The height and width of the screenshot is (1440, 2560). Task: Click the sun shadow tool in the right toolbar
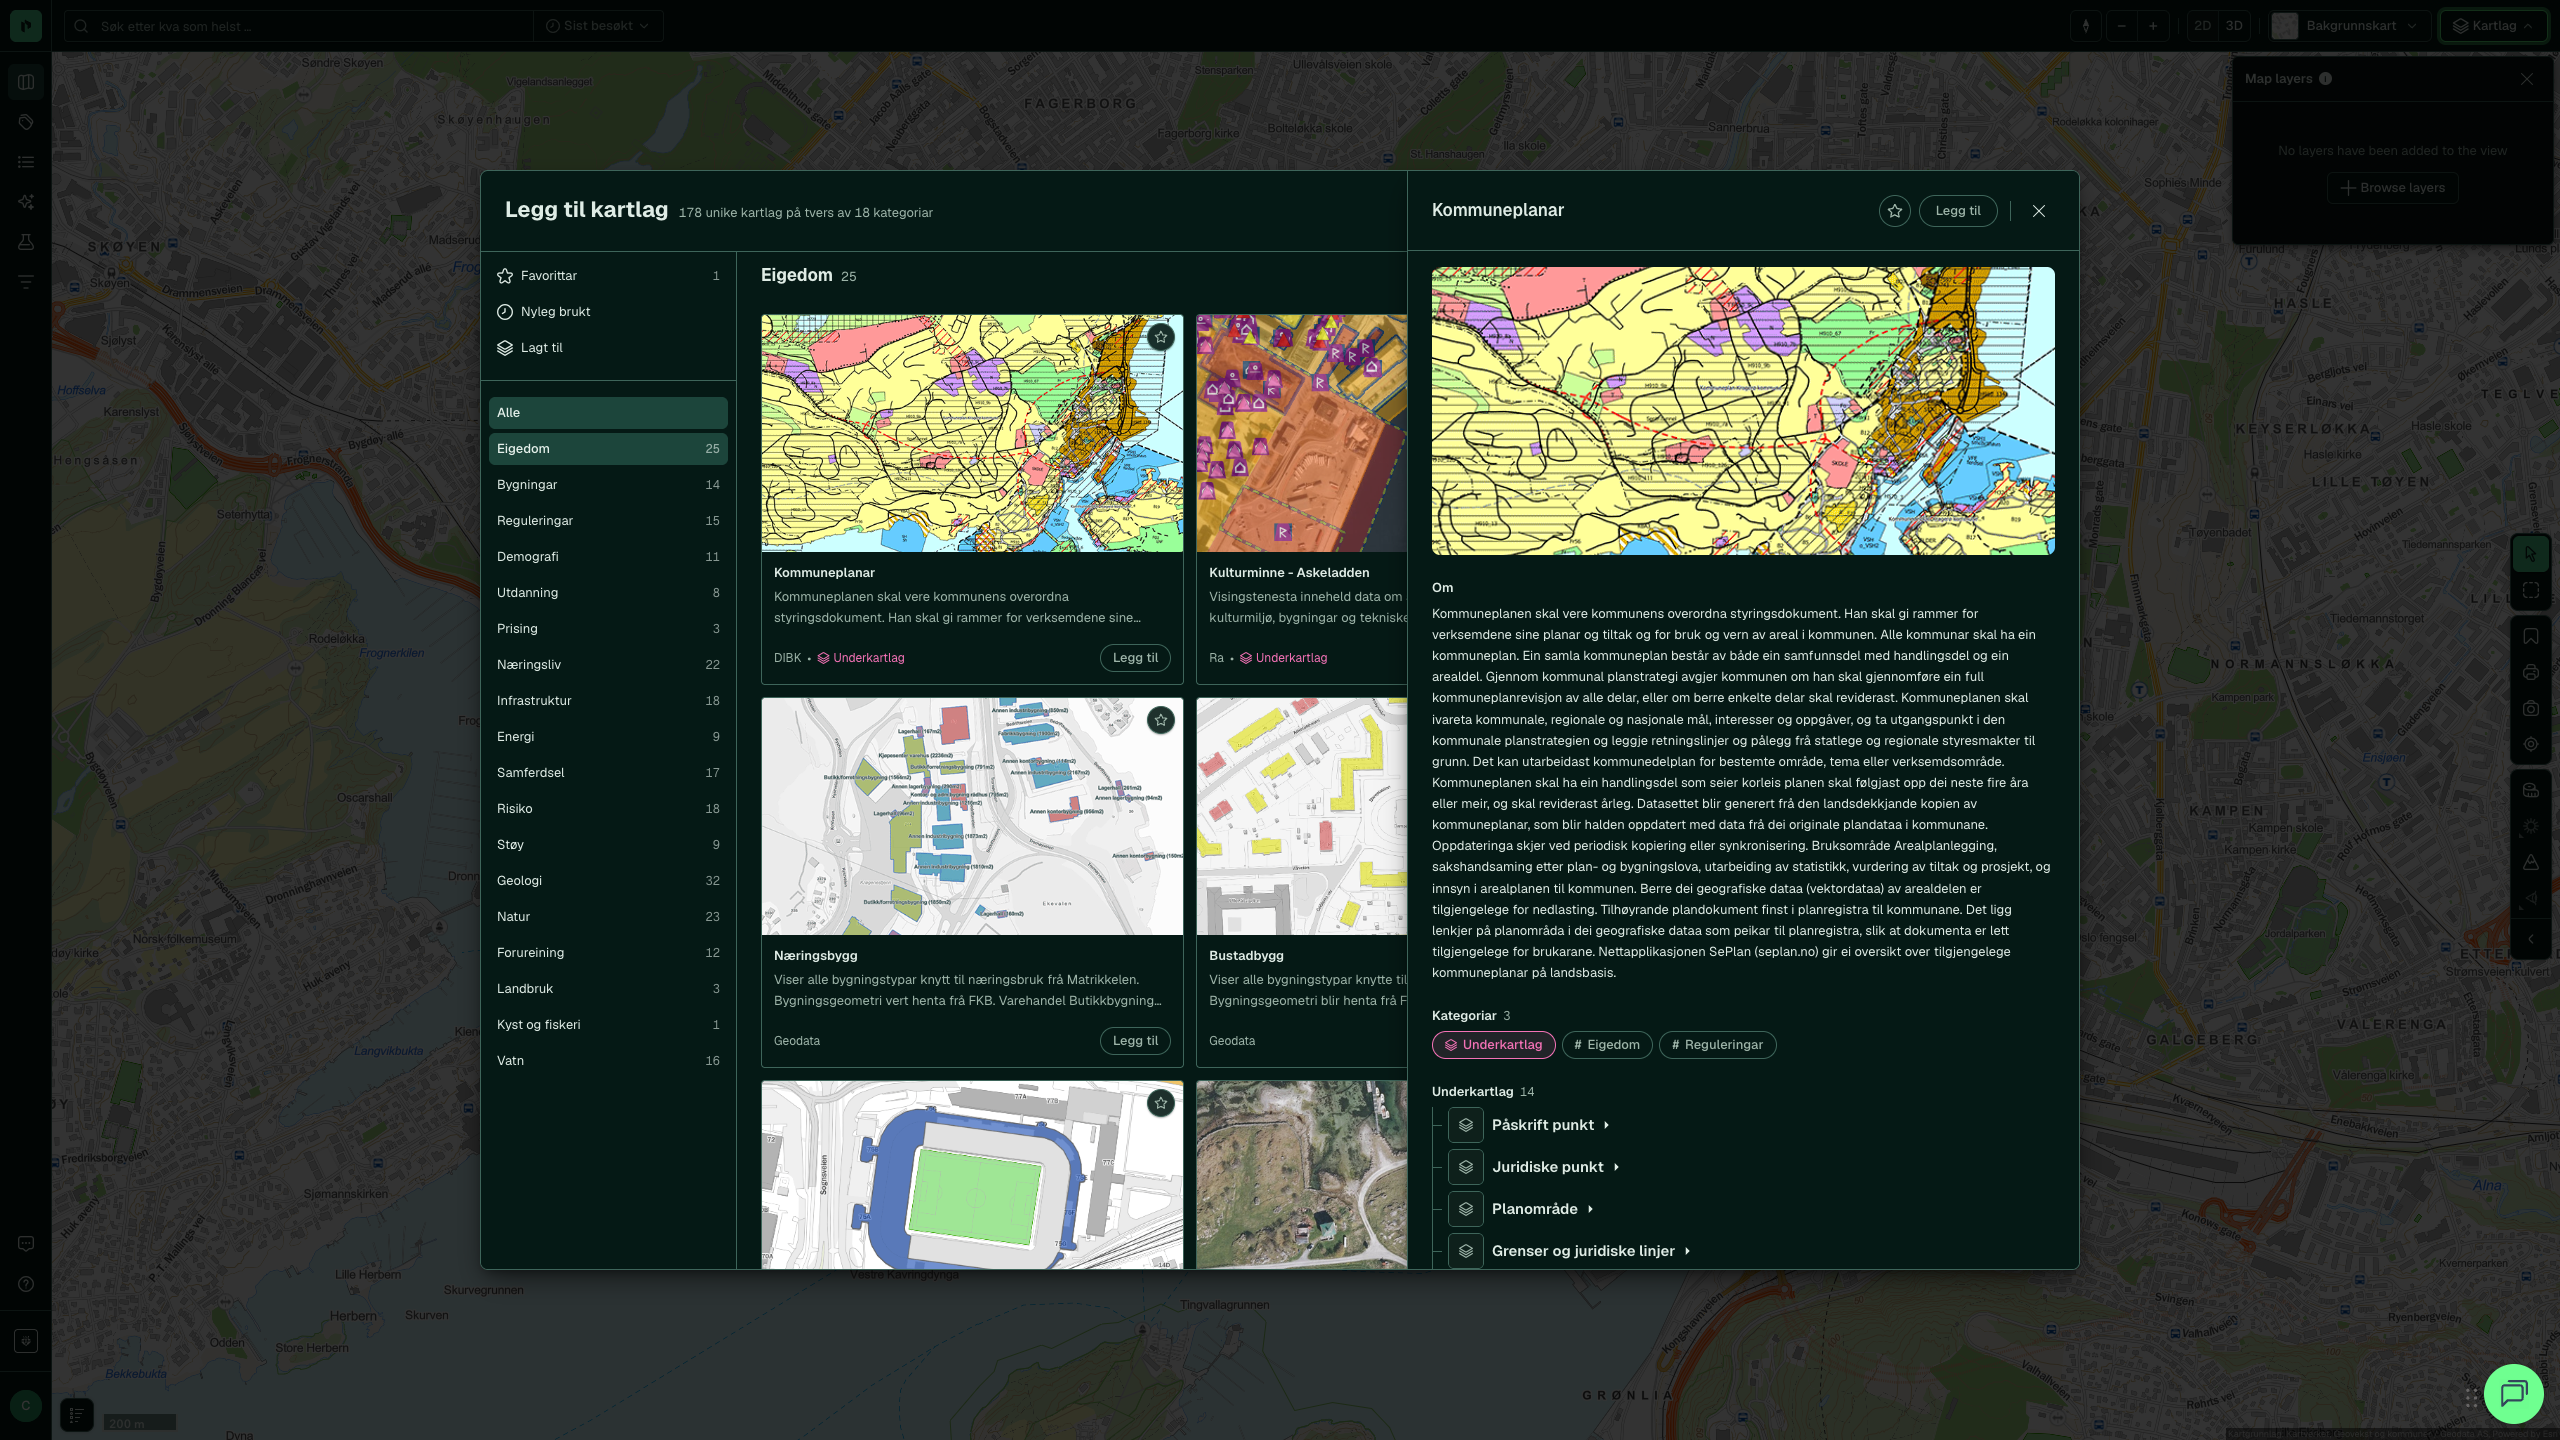[x=2531, y=826]
